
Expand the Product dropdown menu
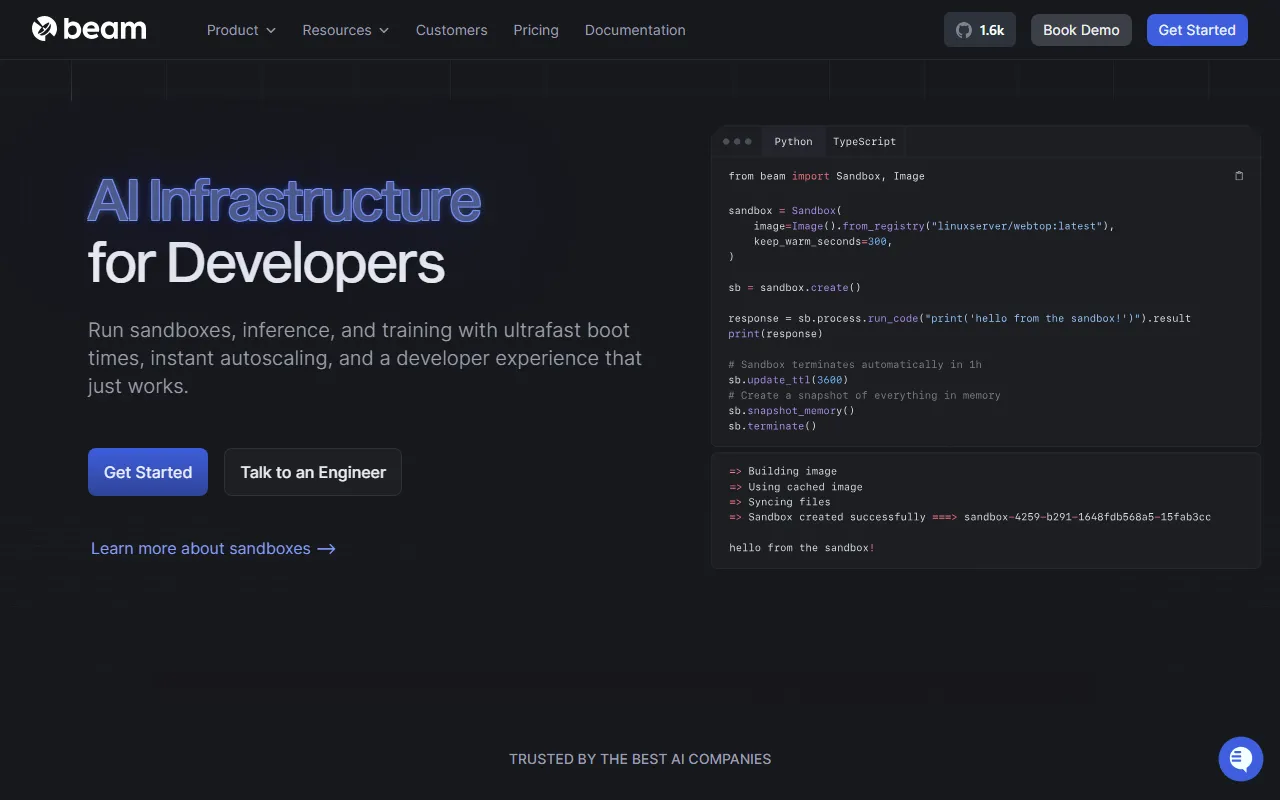click(232, 30)
